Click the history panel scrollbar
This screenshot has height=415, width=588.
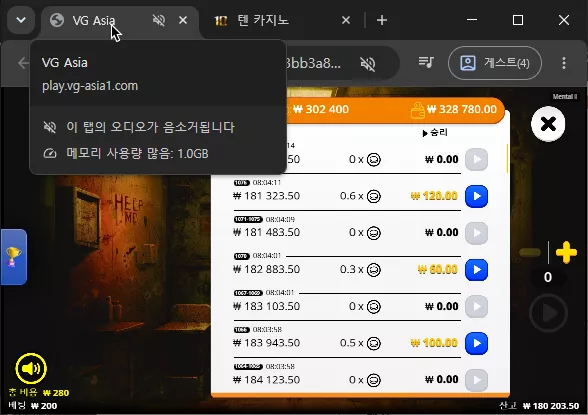pyautogui.click(x=507, y=159)
